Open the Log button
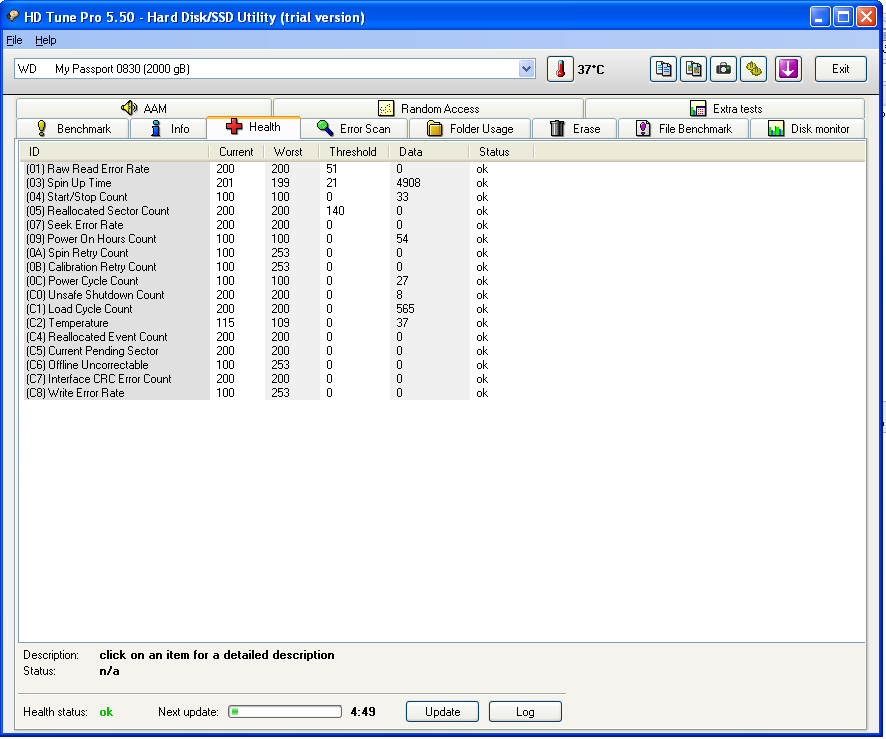This screenshot has height=739, width=886. [525, 711]
